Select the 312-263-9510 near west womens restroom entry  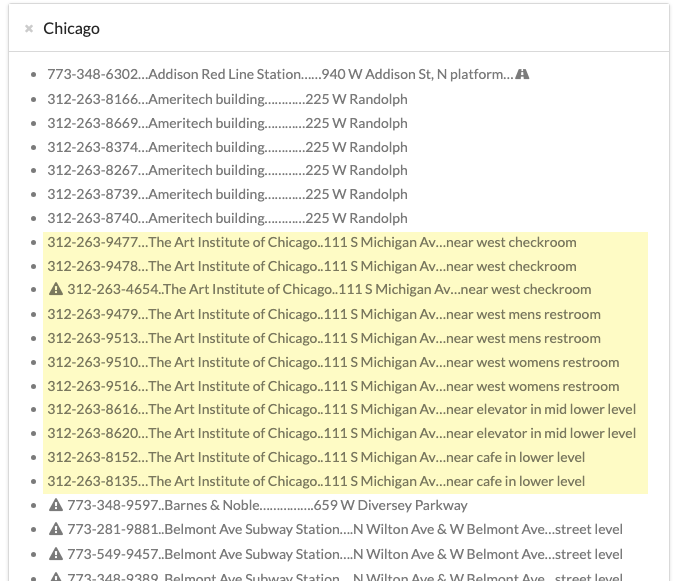pos(333,362)
